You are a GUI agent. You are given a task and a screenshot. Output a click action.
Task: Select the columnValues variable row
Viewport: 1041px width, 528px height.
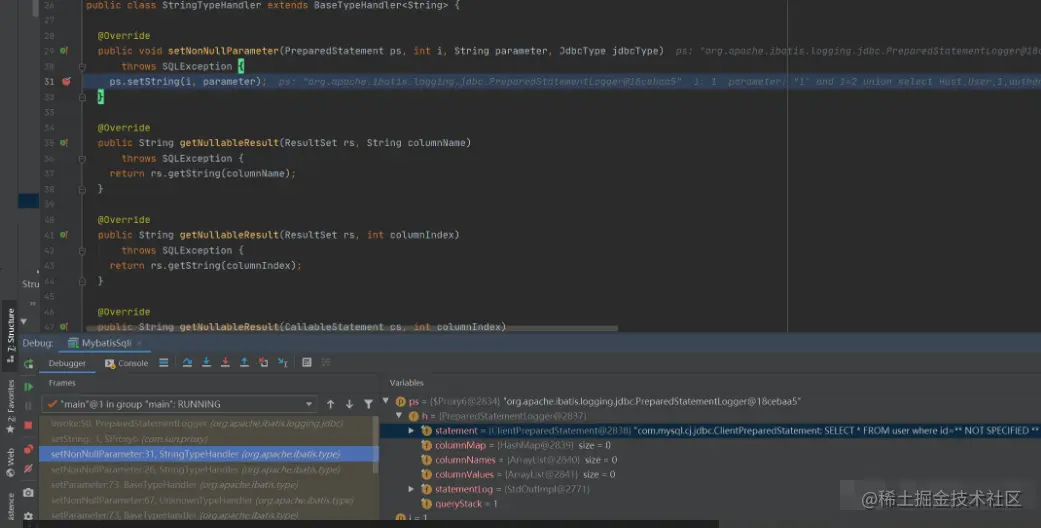710,474
